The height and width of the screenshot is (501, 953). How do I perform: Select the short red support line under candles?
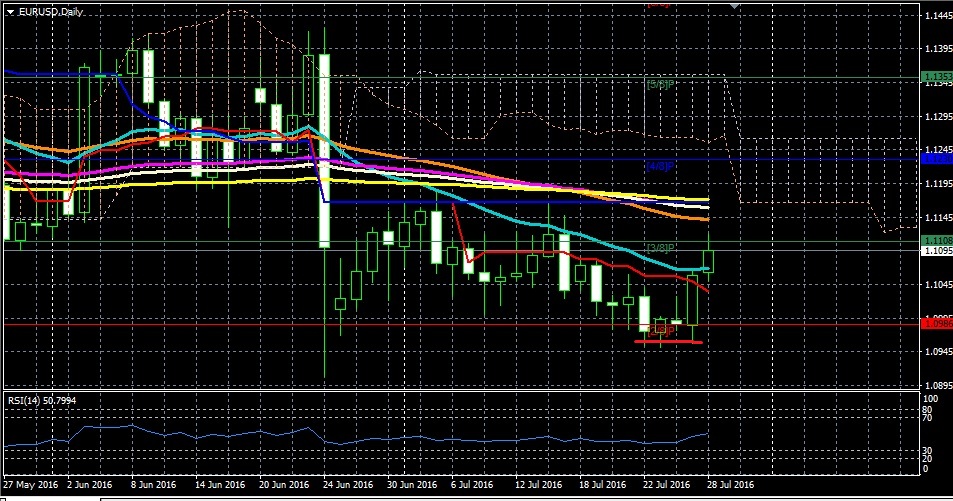pos(669,342)
